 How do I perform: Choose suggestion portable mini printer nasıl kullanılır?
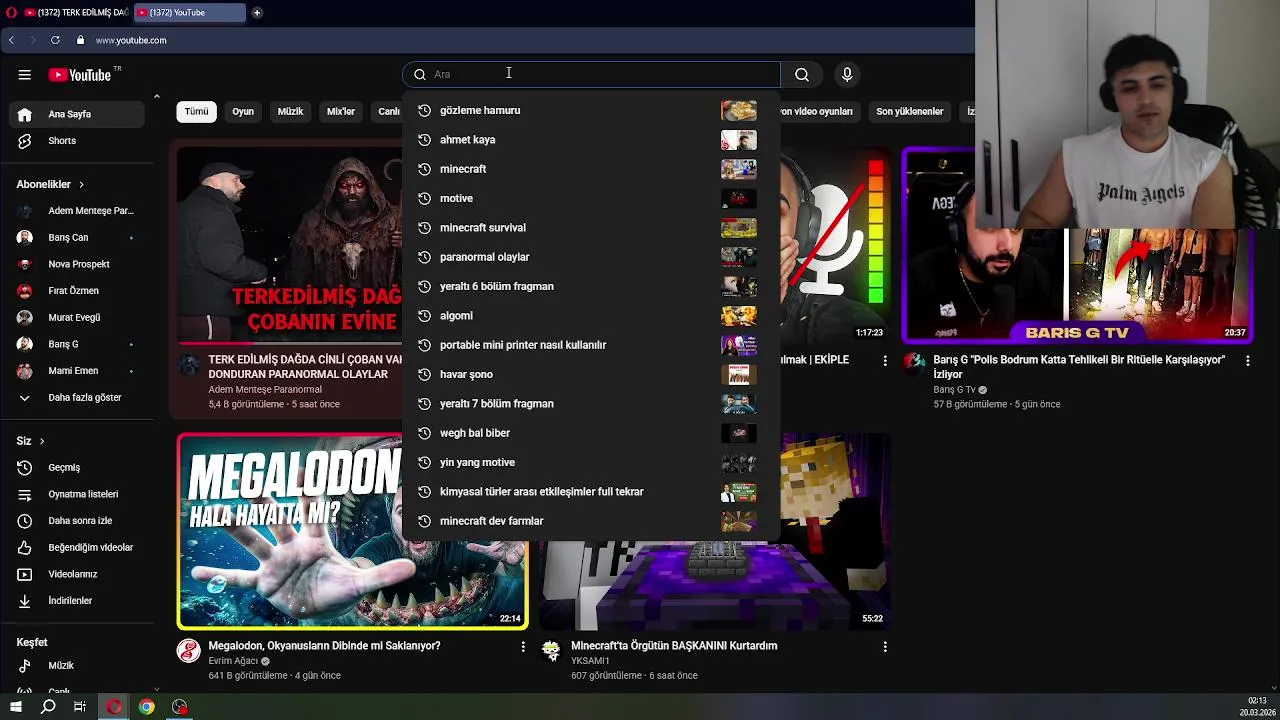click(x=591, y=345)
